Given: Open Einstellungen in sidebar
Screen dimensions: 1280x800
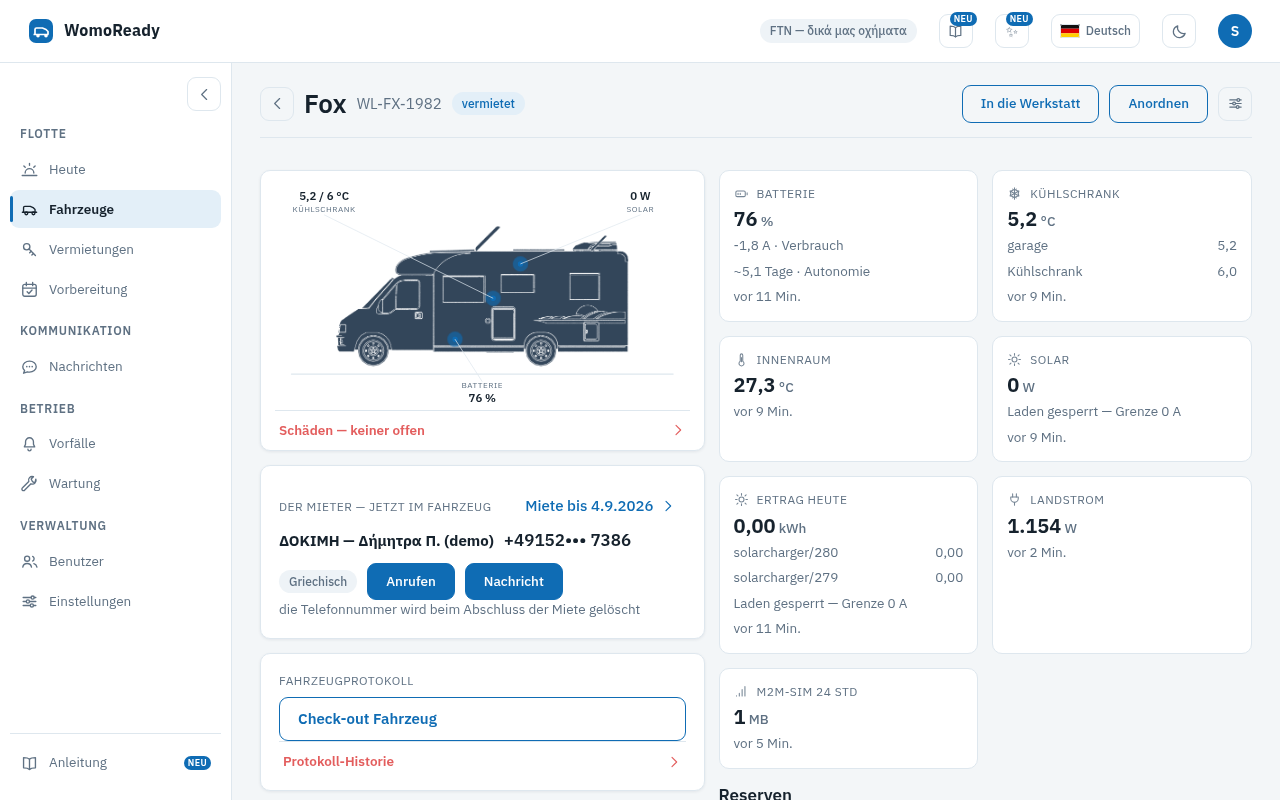Looking at the screenshot, I should pos(115,601).
